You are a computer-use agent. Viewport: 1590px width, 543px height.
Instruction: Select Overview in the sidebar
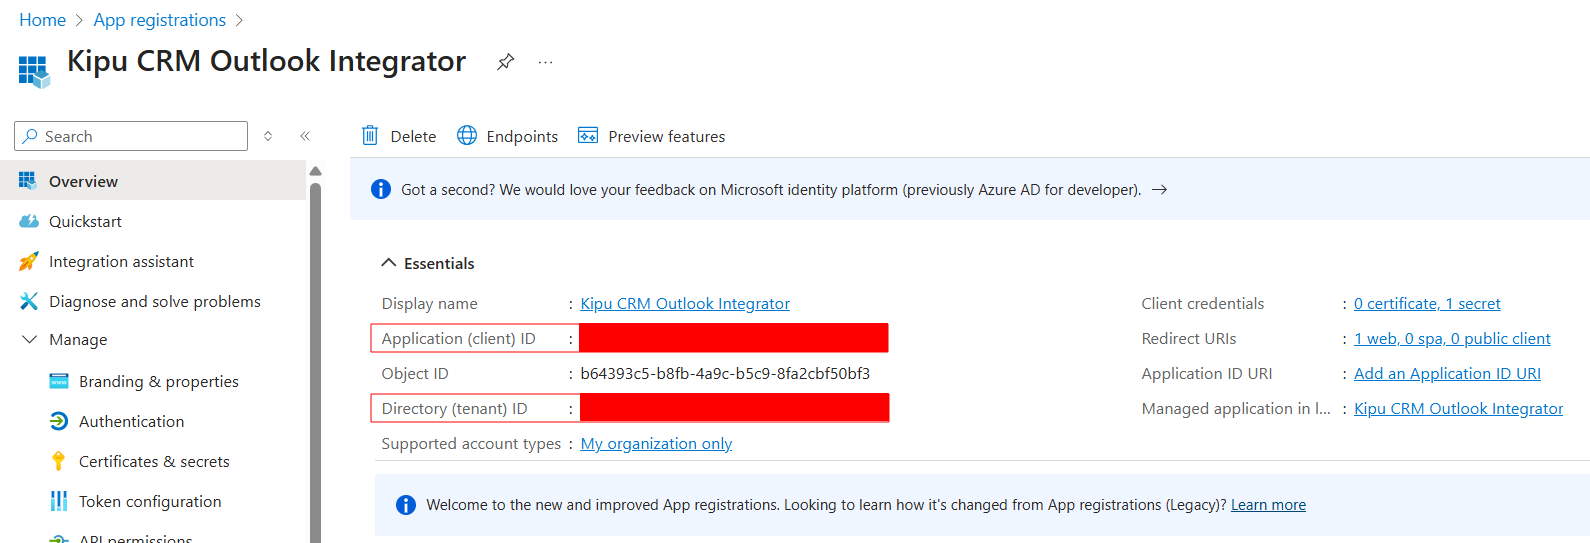pos(83,182)
